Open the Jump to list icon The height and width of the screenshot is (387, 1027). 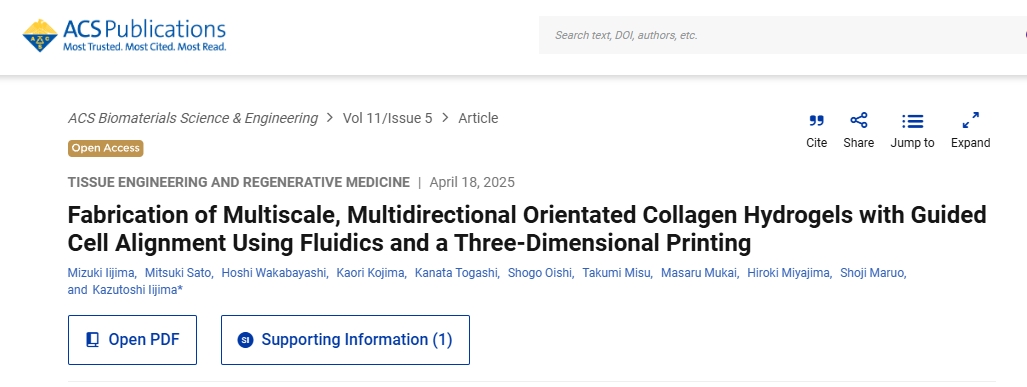pyautogui.click(x=912, y=121)
